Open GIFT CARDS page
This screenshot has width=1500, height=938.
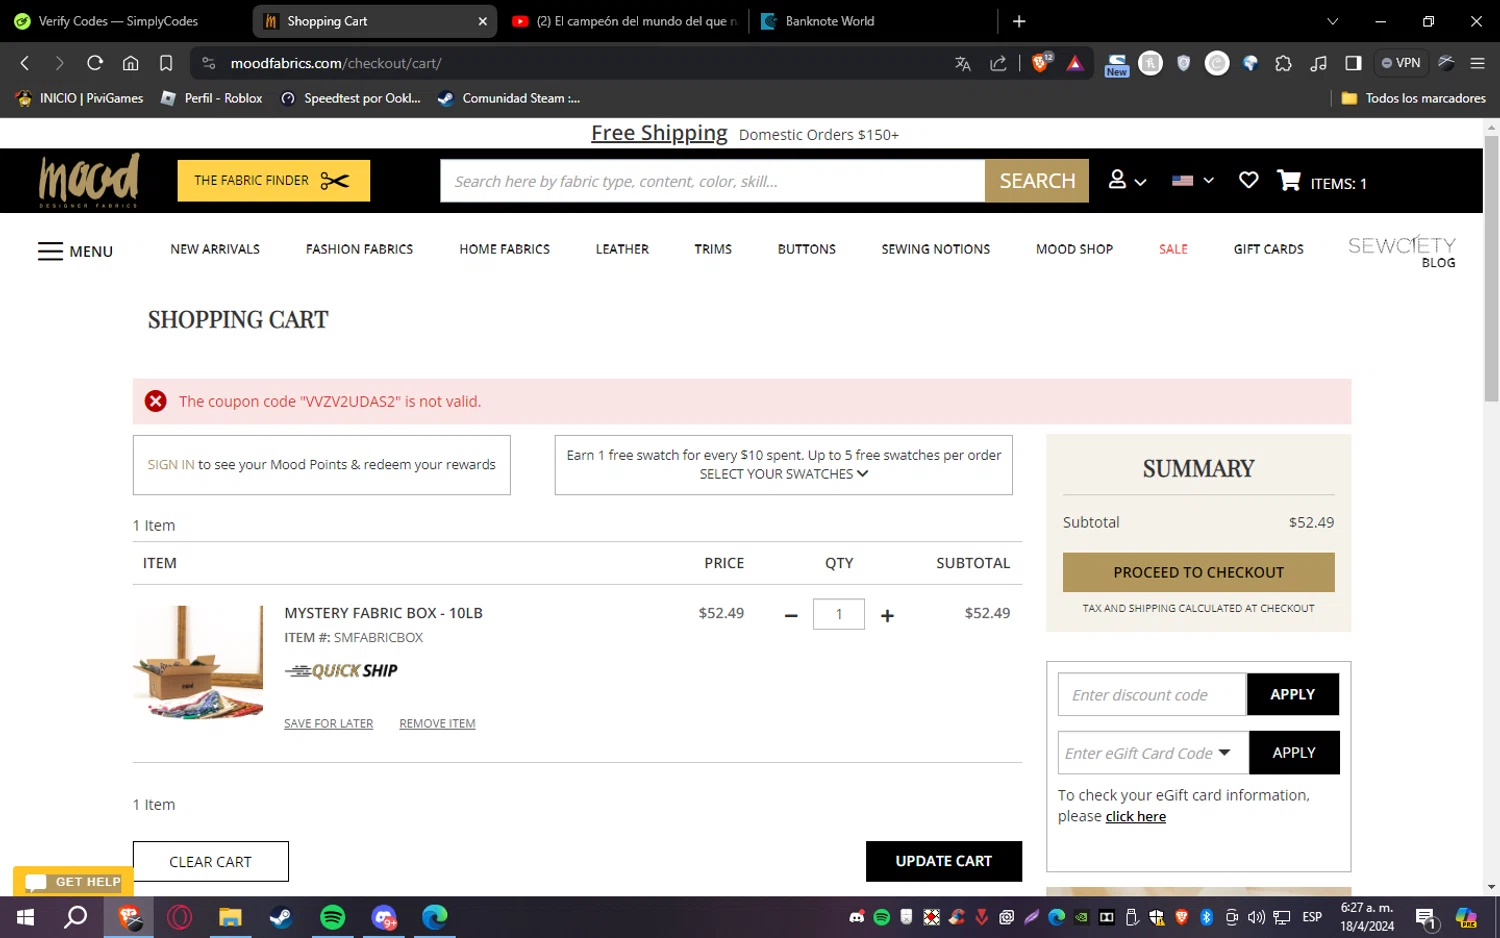point(1268,249)
